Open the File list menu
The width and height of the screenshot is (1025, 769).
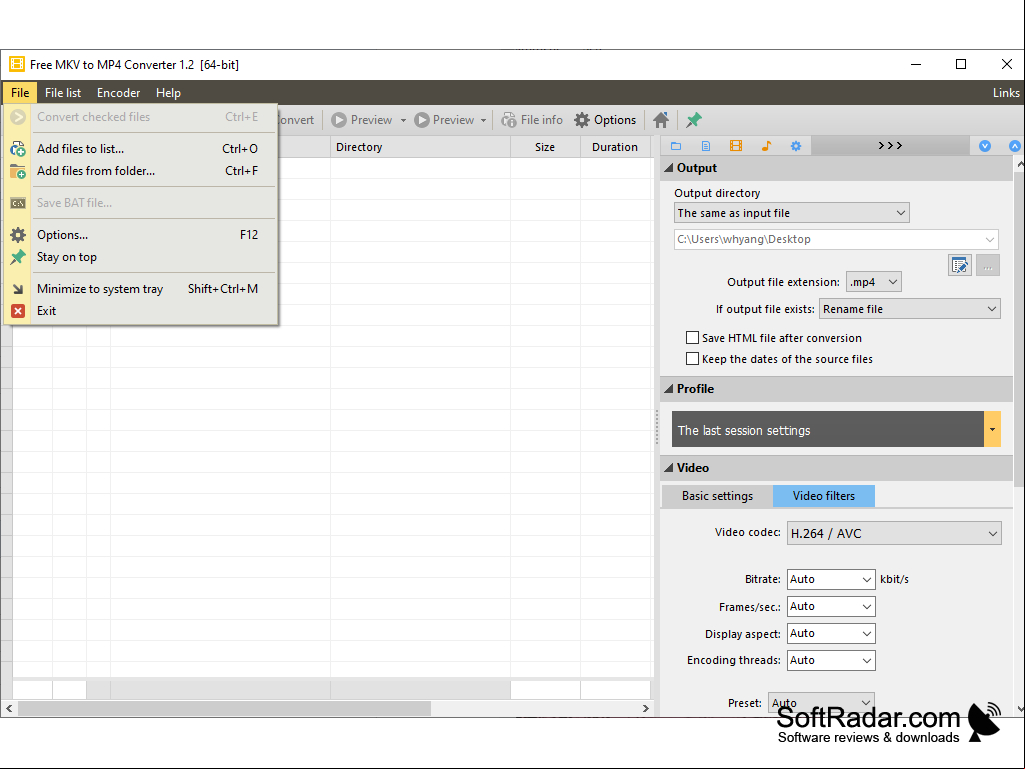pos(63,93)
